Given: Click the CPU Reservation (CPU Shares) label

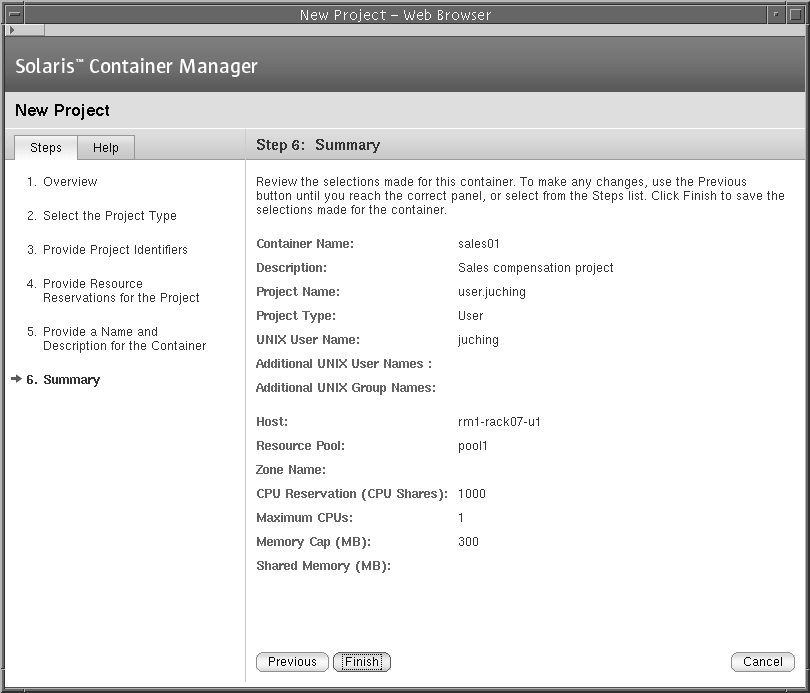Looking at the screenshot, I should point(352,494).
